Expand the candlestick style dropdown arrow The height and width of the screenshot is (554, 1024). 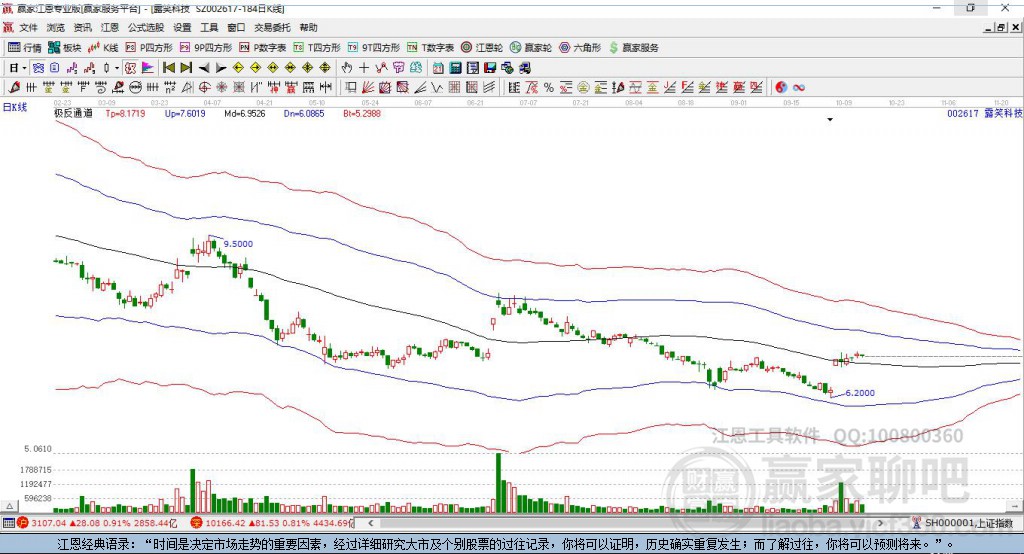point(117,68)
